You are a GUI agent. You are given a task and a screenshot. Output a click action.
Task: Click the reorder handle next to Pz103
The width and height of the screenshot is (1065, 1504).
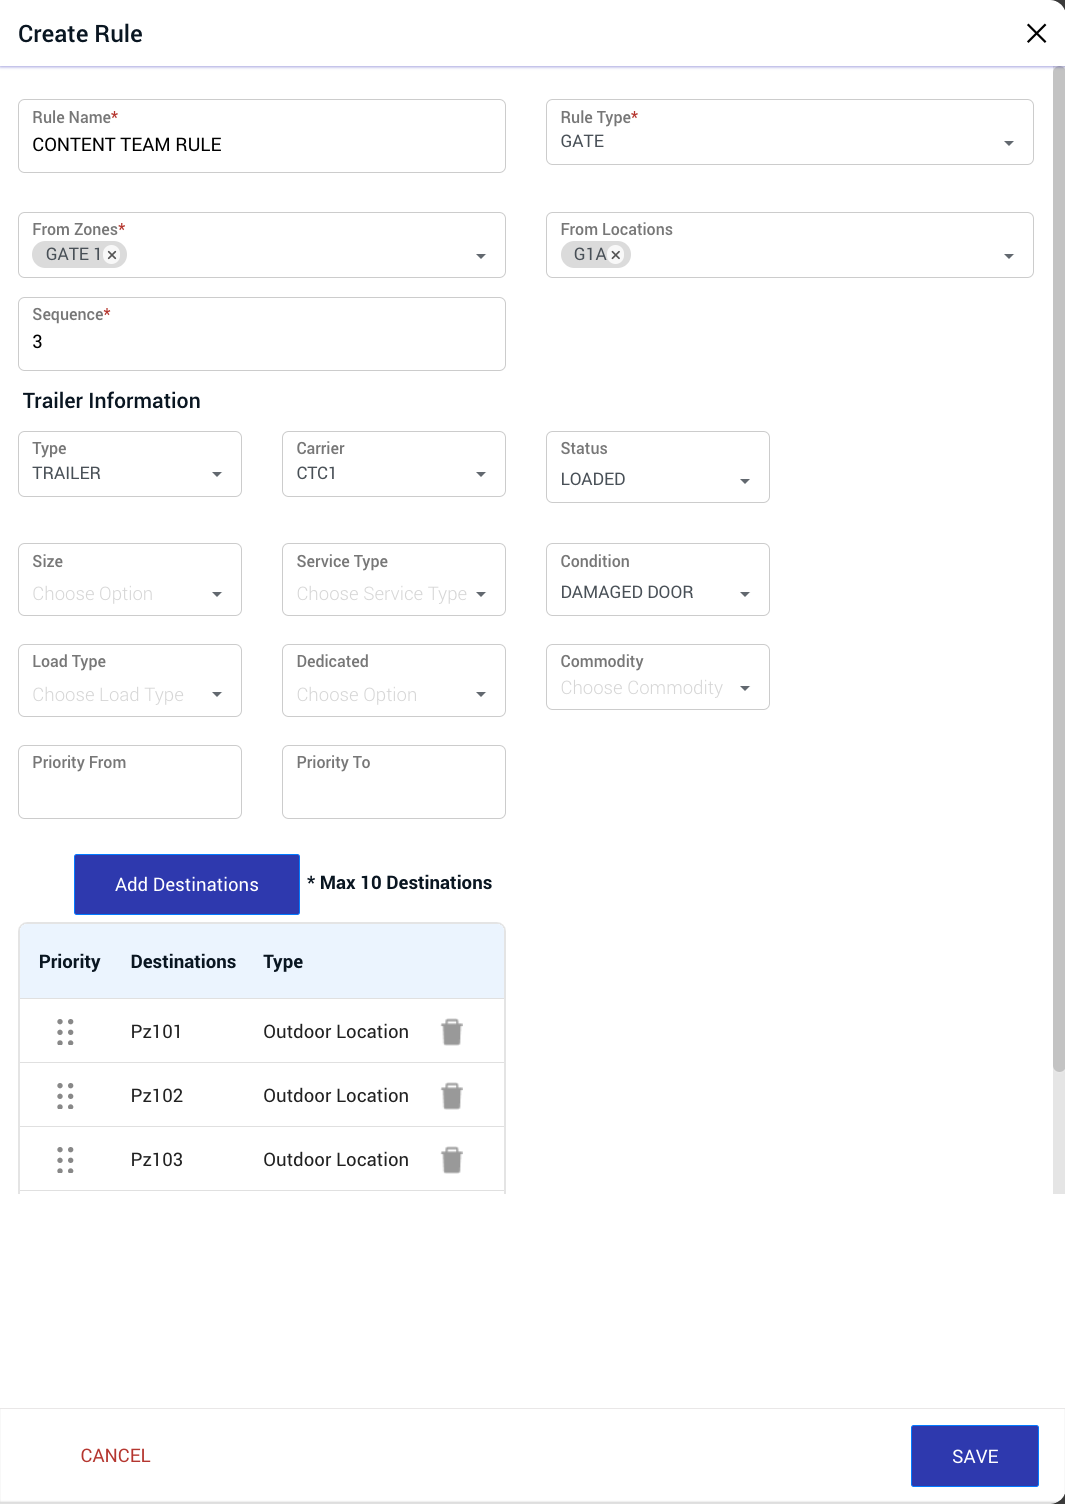coord(65,1160)
